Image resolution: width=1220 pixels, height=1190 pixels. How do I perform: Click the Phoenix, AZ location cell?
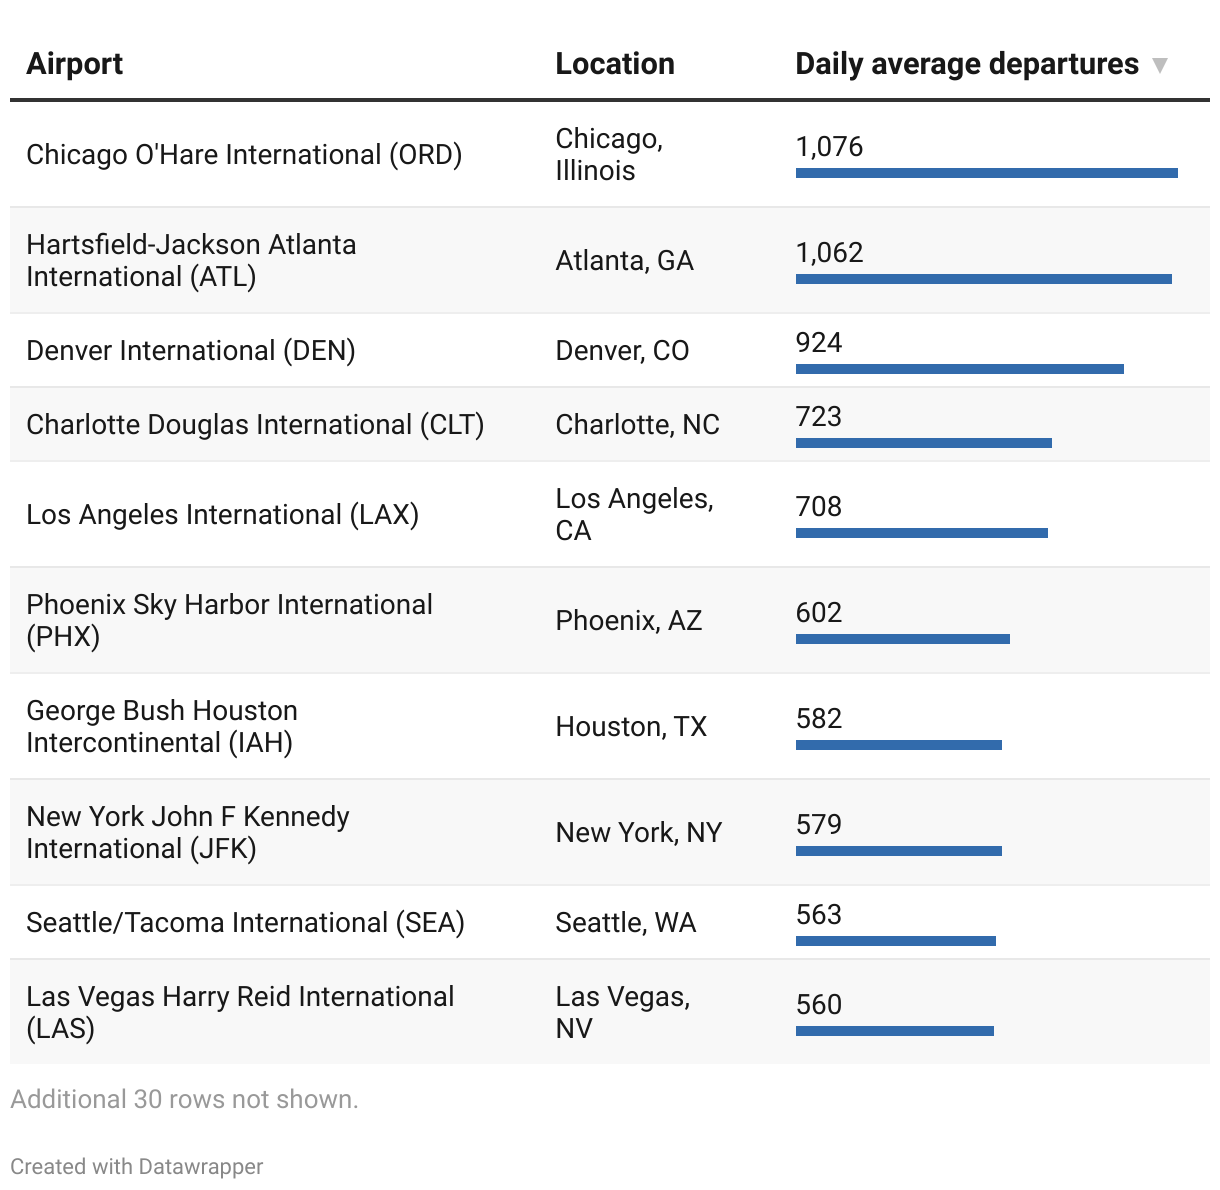628,621
